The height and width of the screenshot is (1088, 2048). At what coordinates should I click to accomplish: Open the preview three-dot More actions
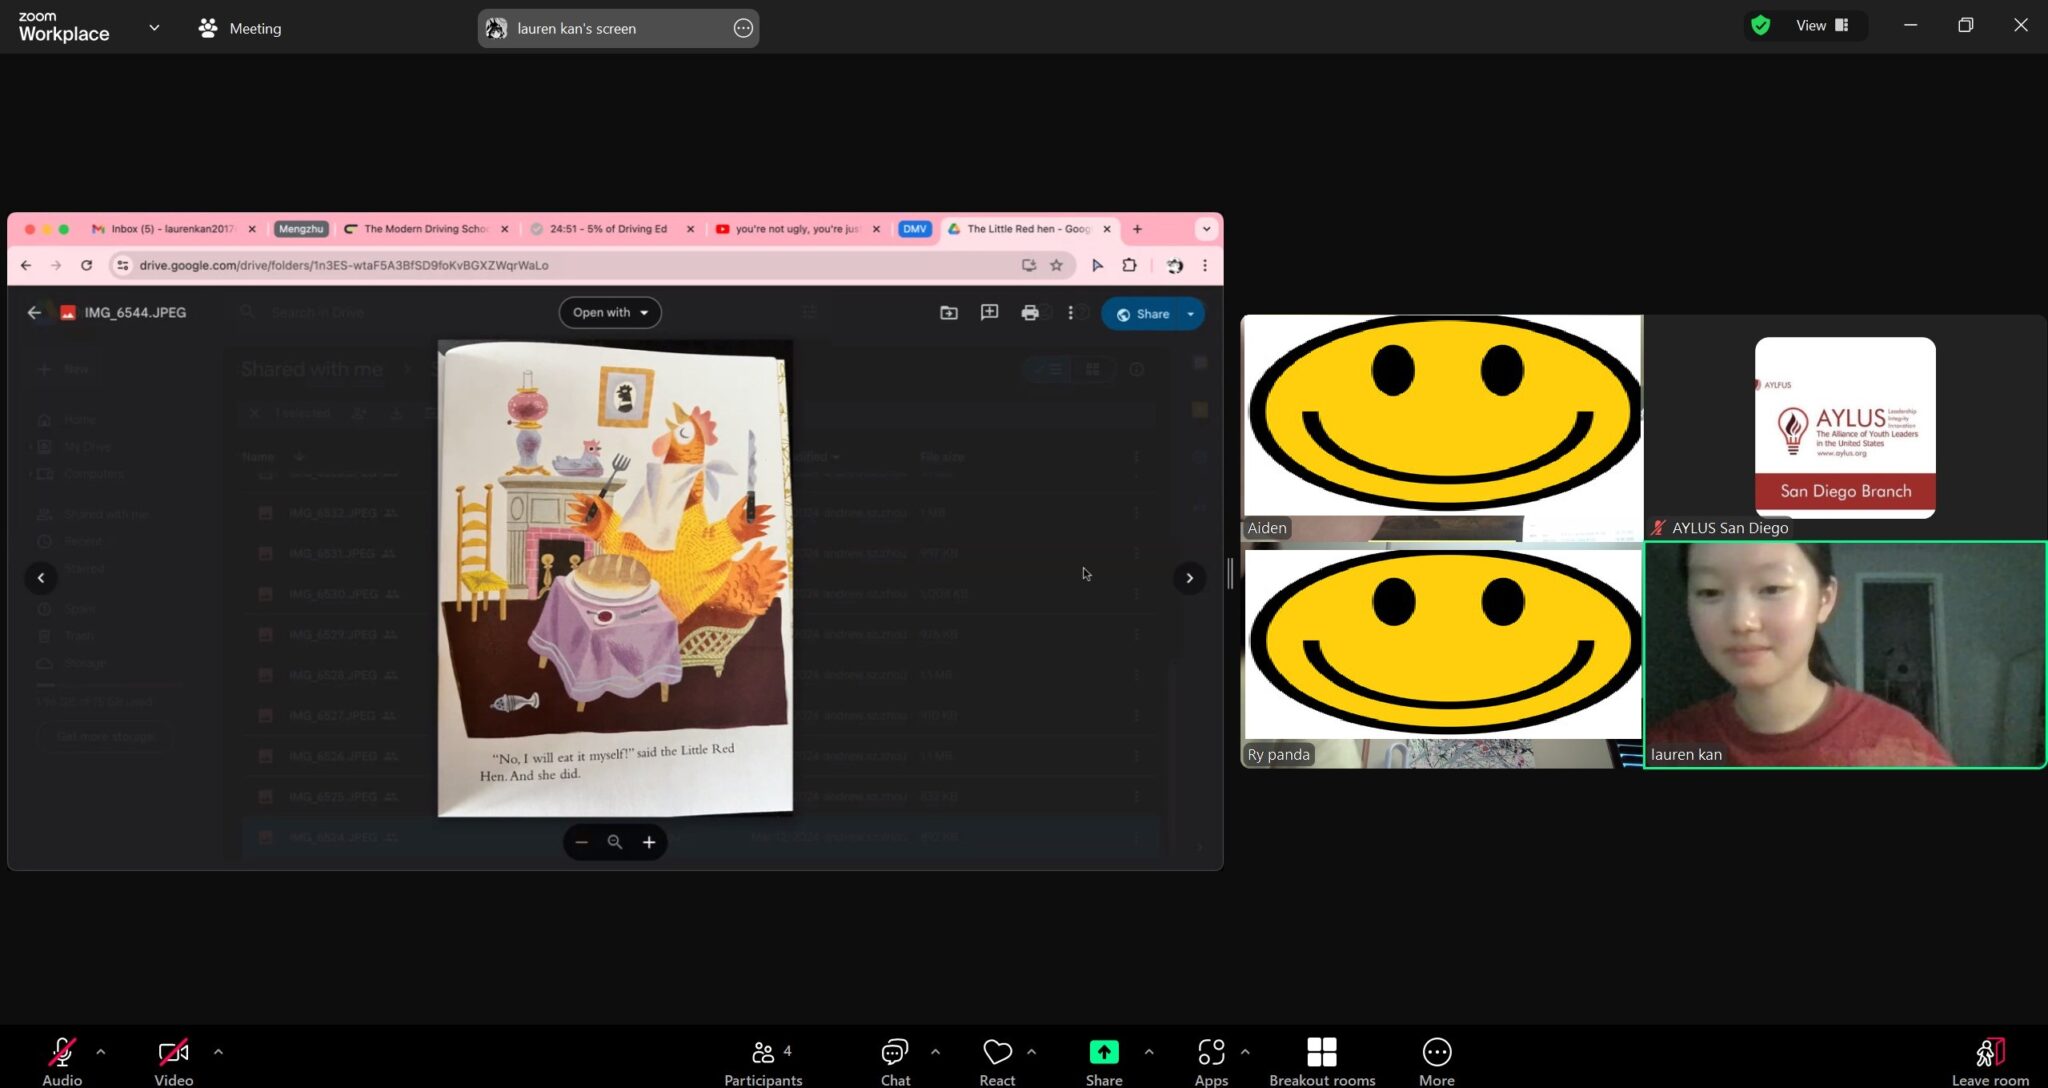[1070, 313]
